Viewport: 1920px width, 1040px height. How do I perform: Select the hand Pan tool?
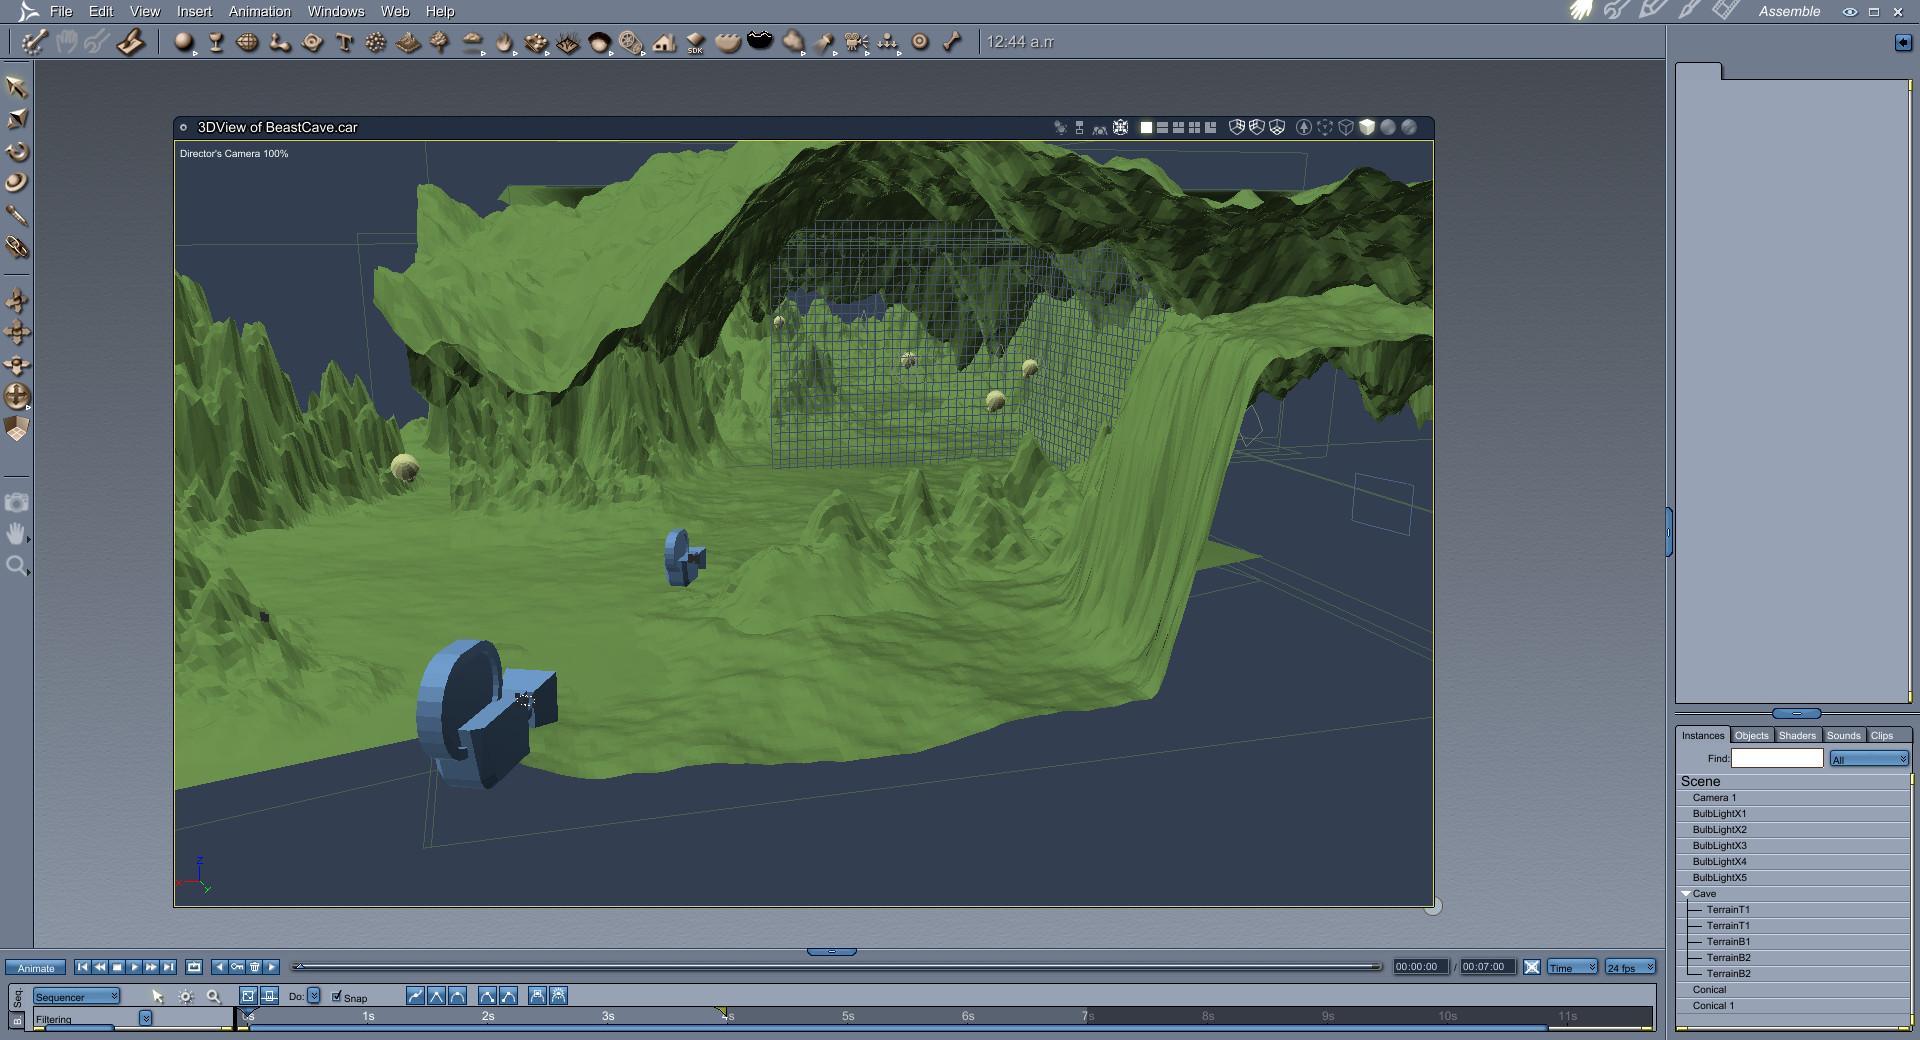[17, 534]
